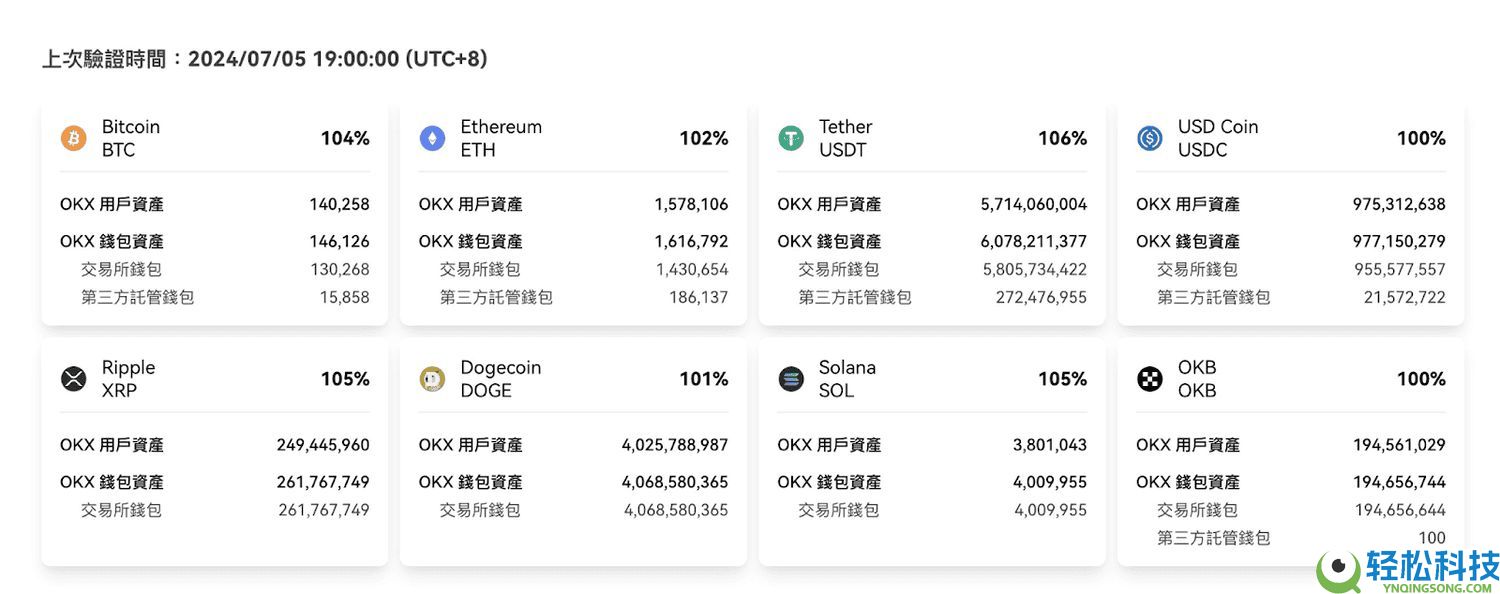Select the OKX 用戶資產 row under Ethereum
The height and width of the screenshot is (594, 1500).
click(573, 204)
